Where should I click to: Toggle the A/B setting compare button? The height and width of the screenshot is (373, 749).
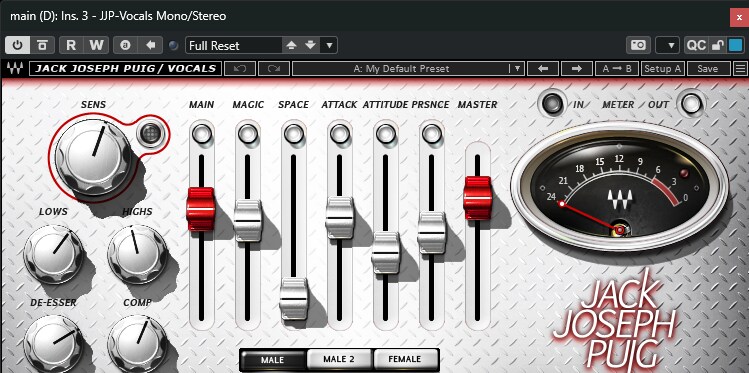pos(126,45)
